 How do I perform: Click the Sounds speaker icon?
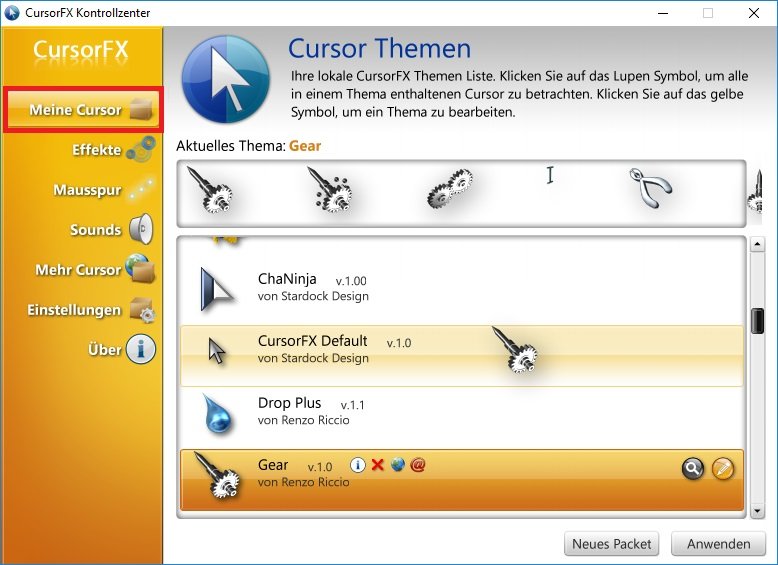141,229
